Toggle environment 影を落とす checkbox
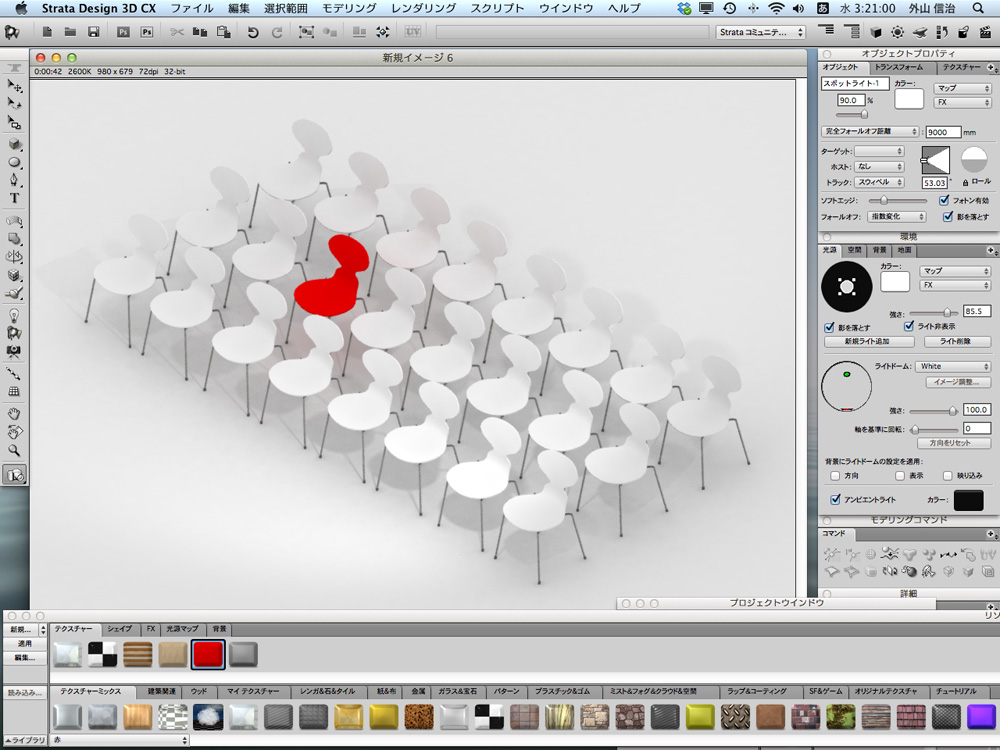The height and width of the screenshot is (750, 1000). 829,327
